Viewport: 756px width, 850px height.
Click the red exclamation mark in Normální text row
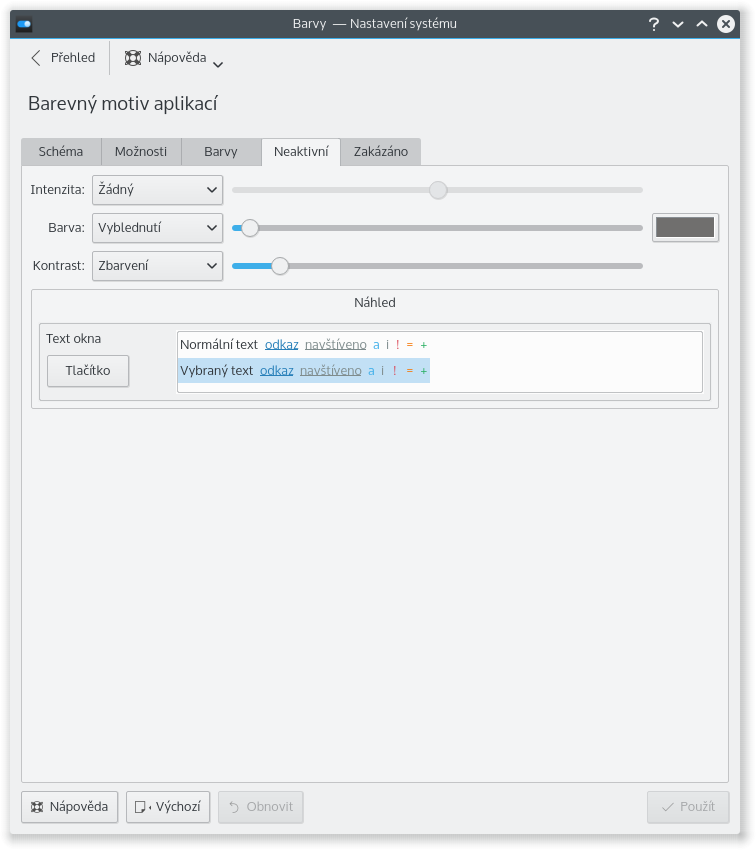click(x=397, y=345)
